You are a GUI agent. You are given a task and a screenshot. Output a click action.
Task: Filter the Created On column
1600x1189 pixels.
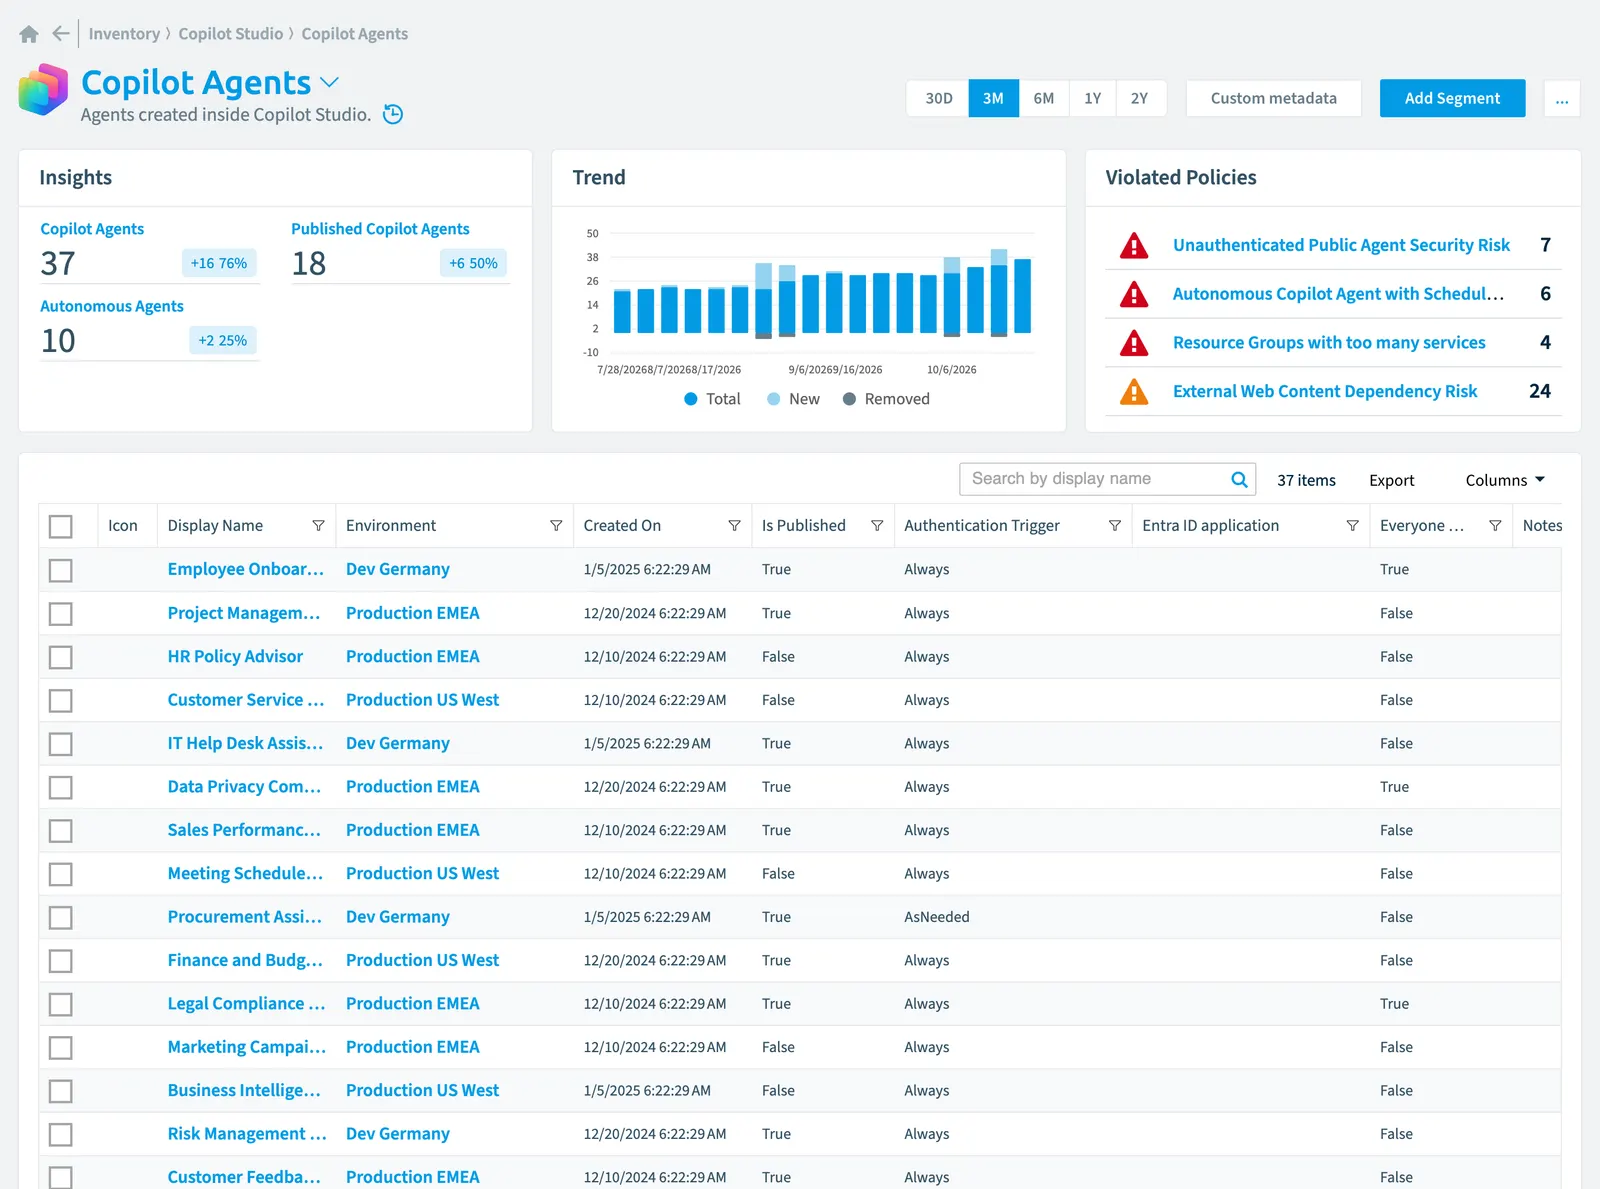[x=734, y=526]
